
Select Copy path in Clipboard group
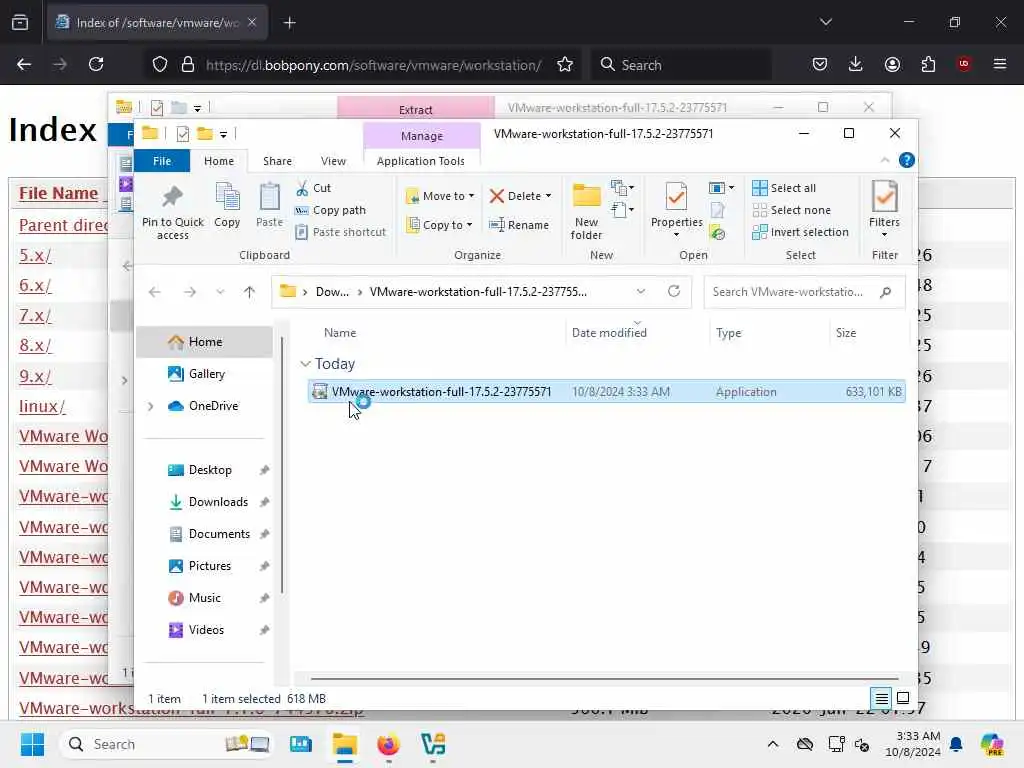click(330, 210)
